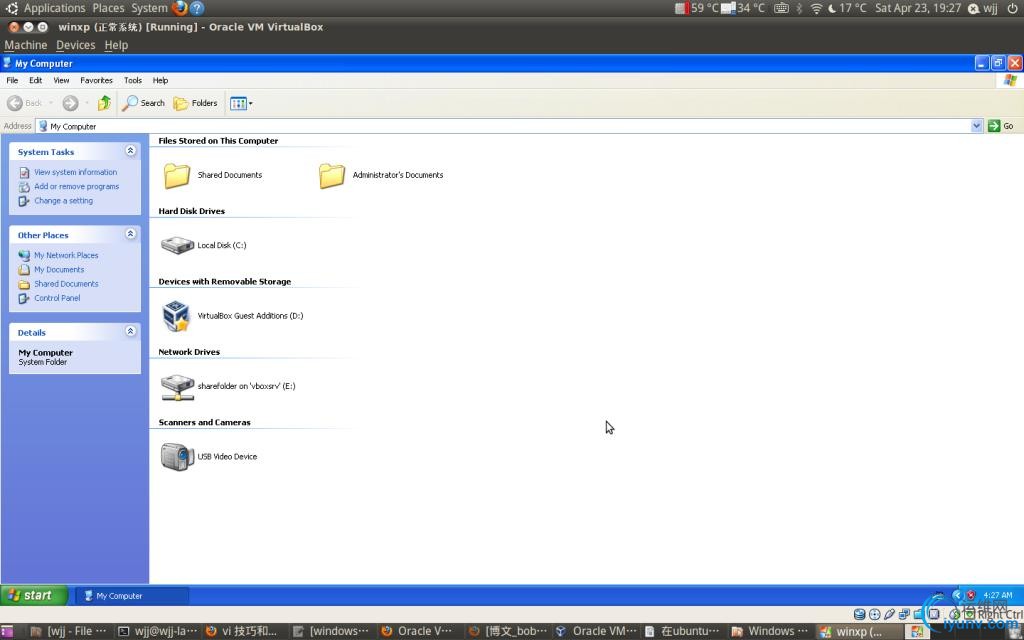This screenshot has height=640, width=1024.
Task: Click the 4:27 AM tray clock
Action: pyautogui.click(x=997, y=596)
